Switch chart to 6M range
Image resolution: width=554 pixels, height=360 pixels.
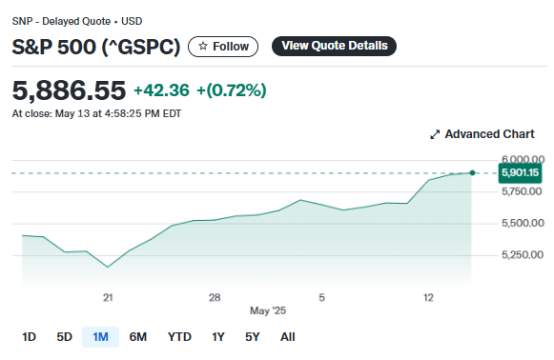(x=138, y=337)
